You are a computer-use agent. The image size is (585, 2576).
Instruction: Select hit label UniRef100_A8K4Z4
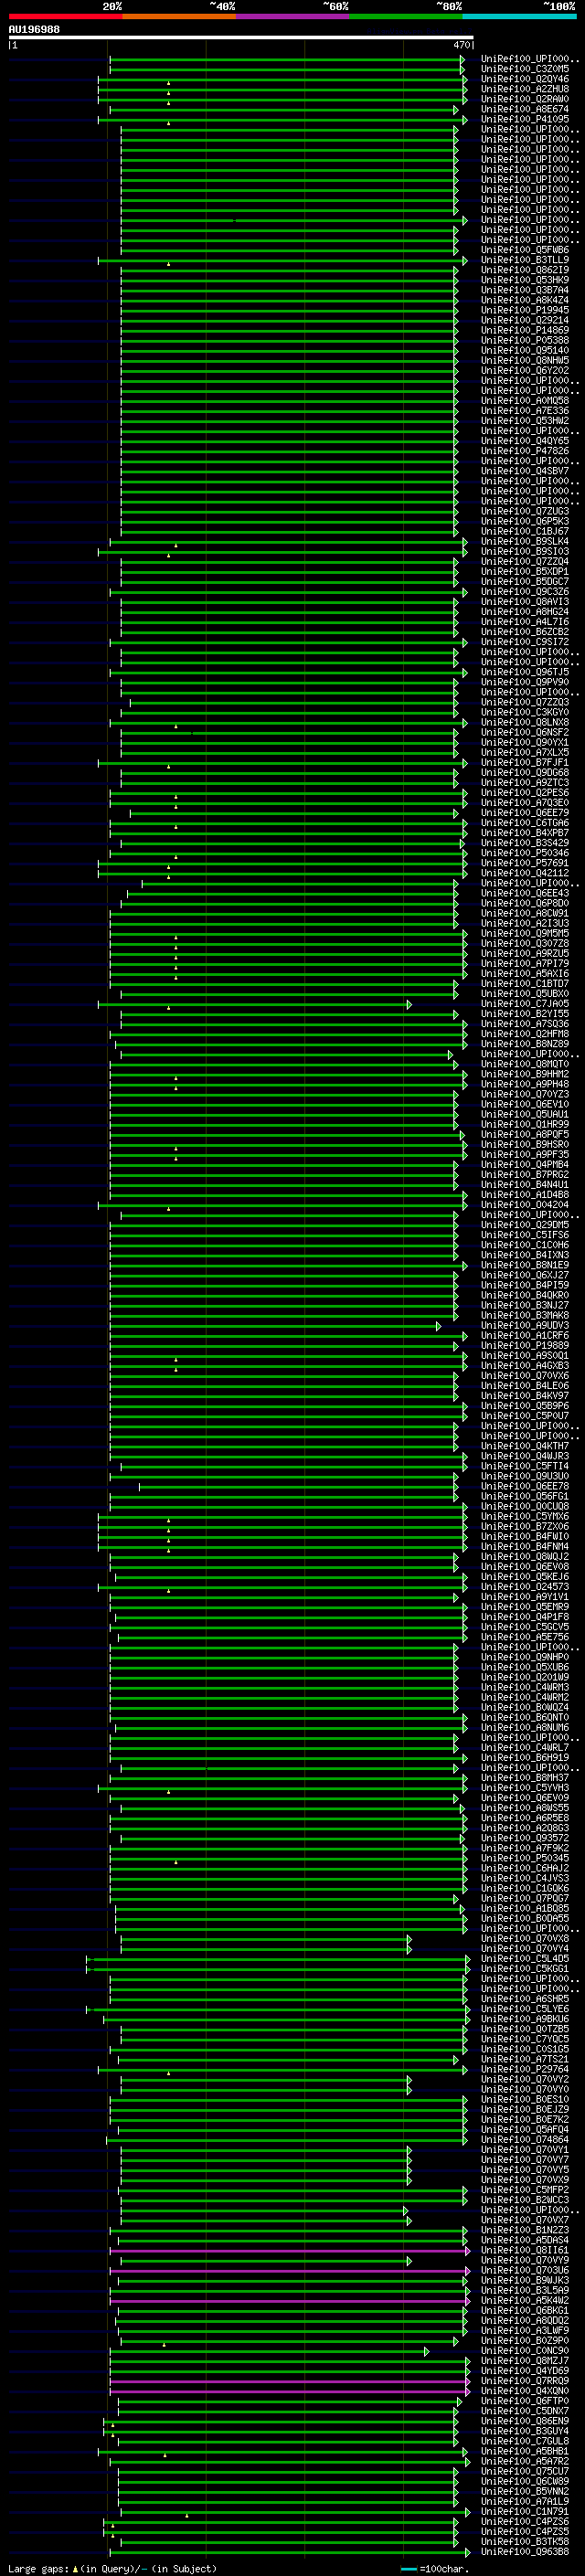click(525, 300)
